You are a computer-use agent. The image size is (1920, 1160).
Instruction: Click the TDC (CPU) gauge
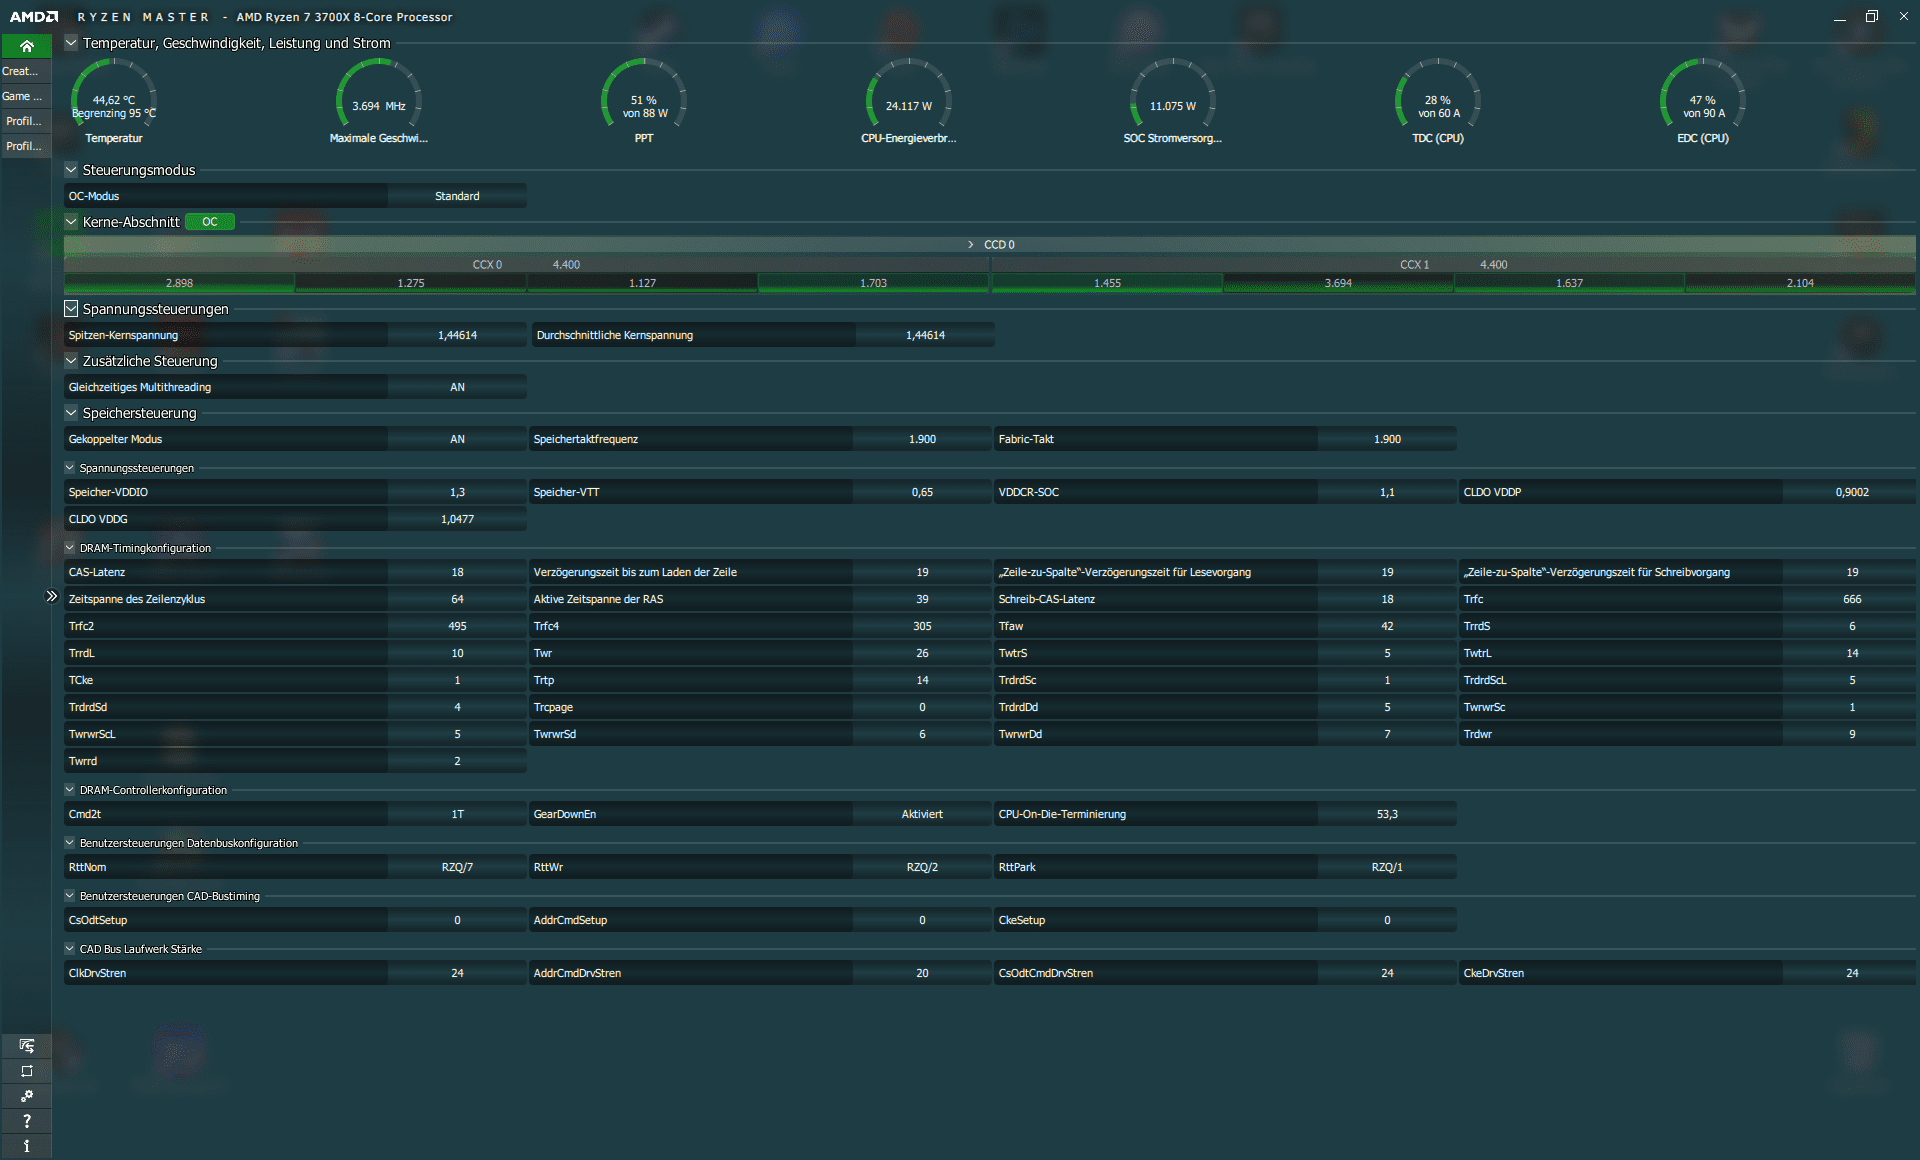(x=1438, y=102)
